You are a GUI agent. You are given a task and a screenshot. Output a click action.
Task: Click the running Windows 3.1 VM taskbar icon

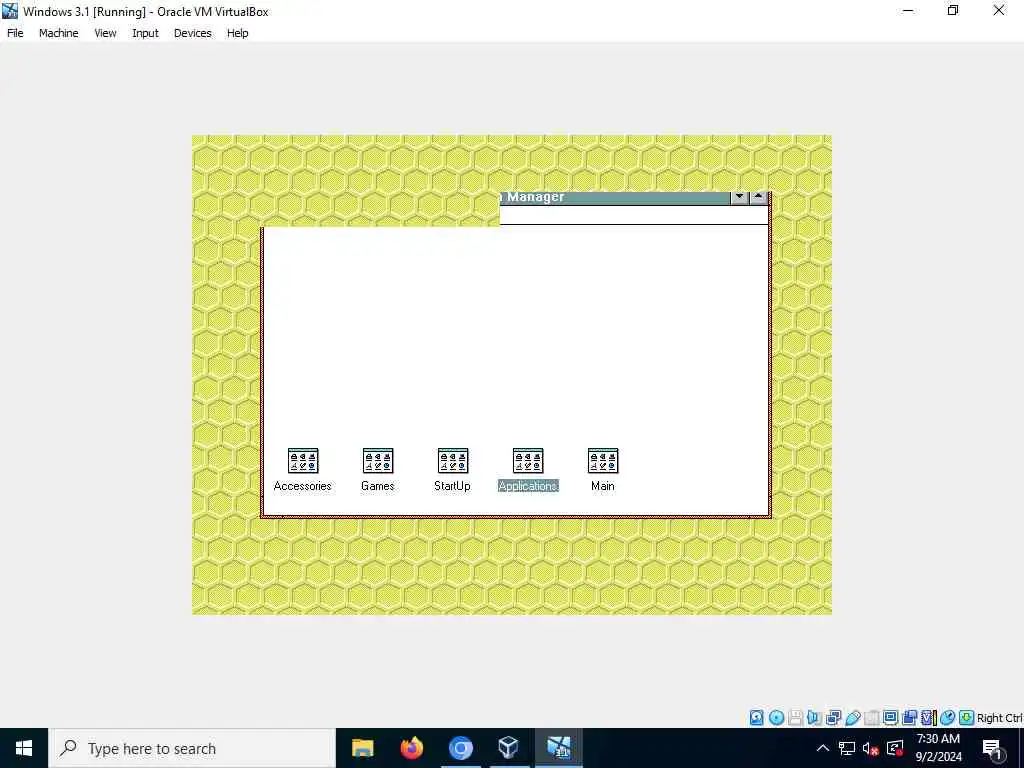coord(558,748)
